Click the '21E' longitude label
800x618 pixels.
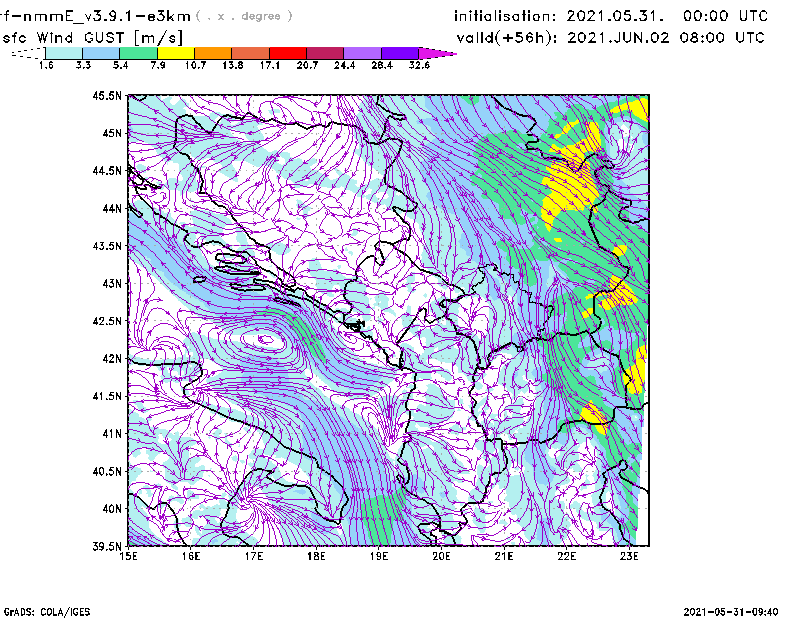pyautogui.click(x=504, y=556)
